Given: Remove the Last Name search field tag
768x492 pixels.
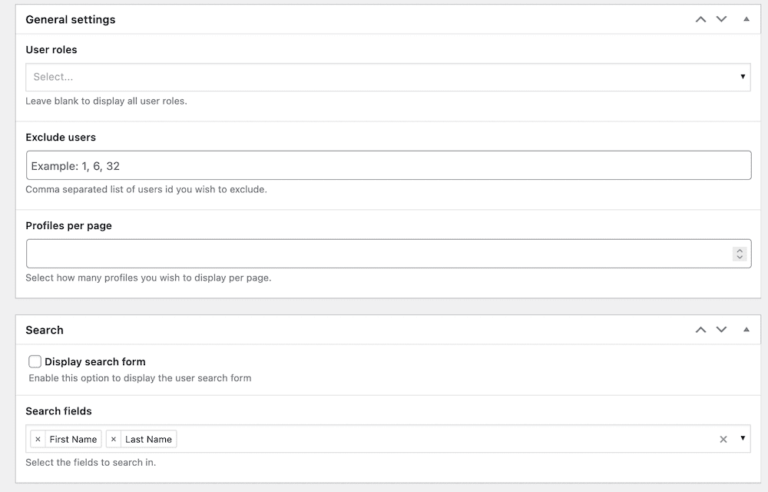Looking at the screenshot, I should [x=113, y=439].
